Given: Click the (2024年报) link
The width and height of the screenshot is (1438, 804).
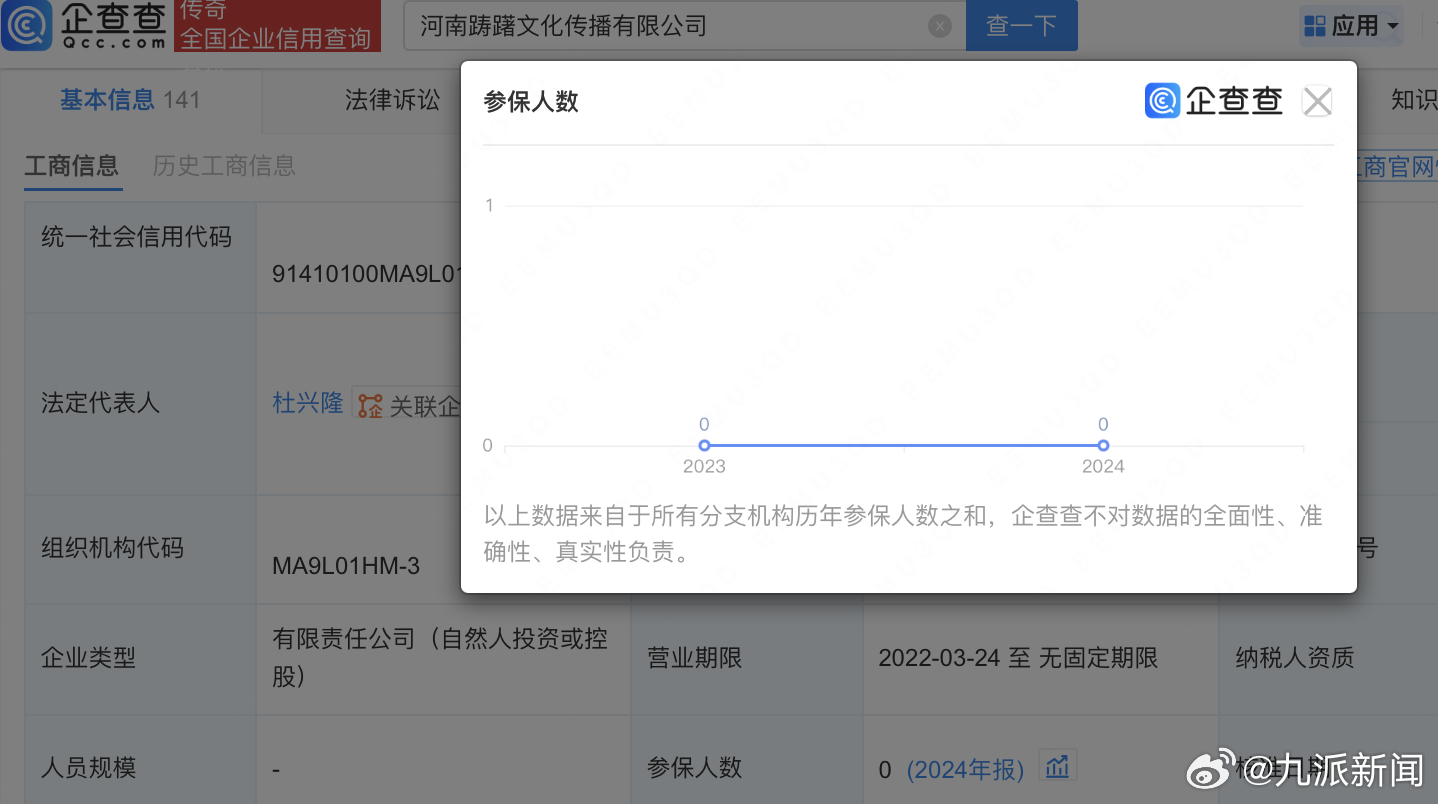Looking at the screenshot, I should click(965, 769).
